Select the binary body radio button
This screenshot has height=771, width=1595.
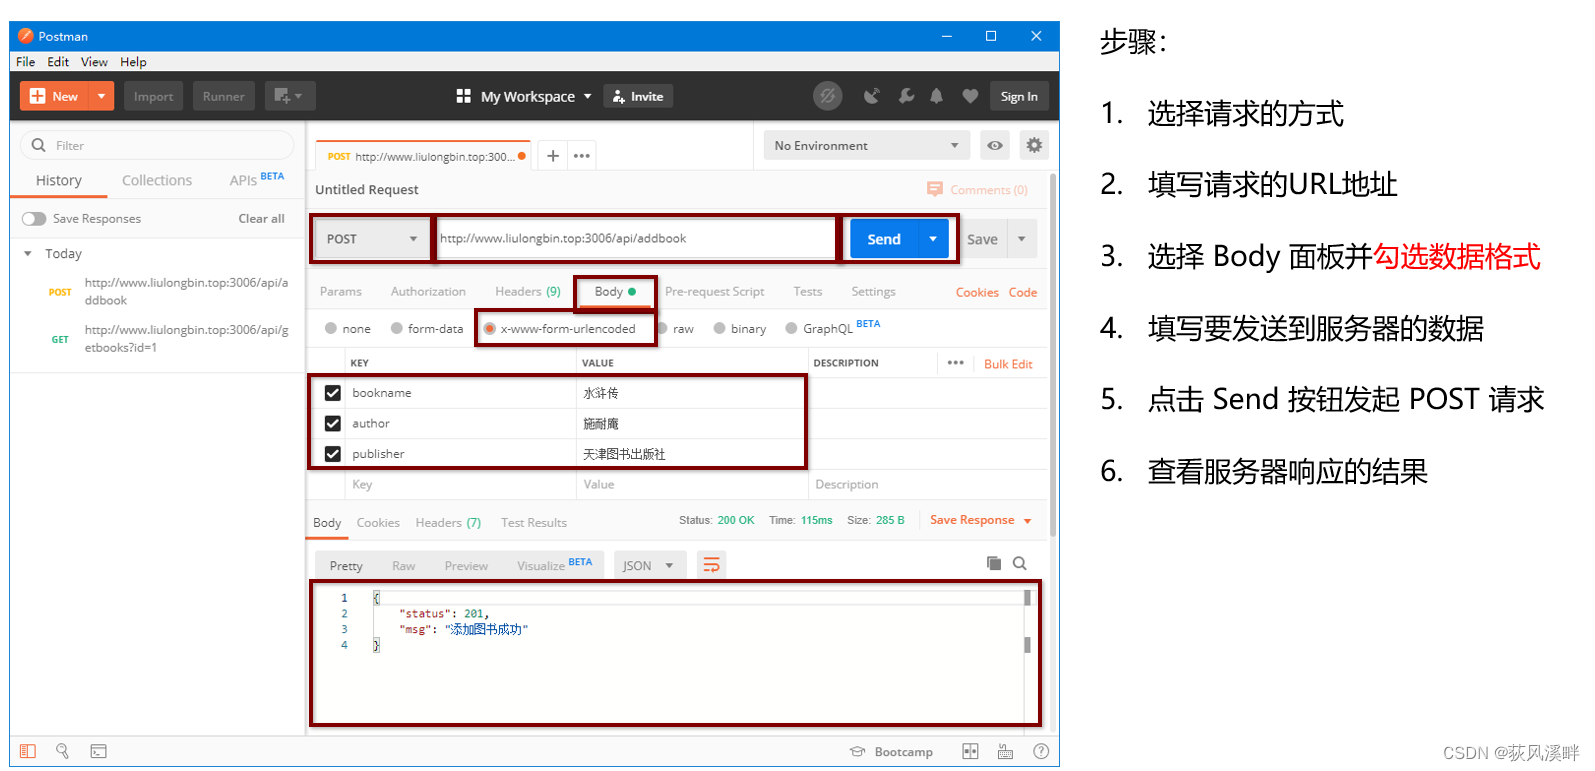click(x=719, y=328)
